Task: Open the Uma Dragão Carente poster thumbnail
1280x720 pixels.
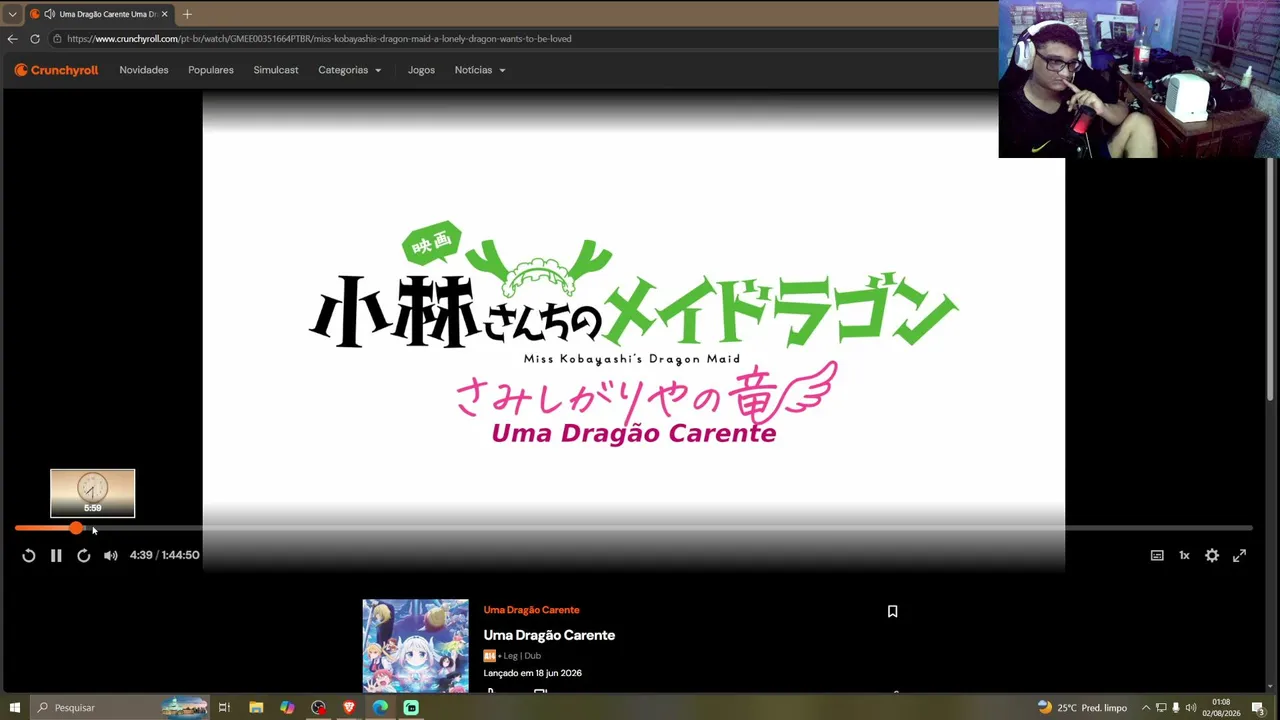Action: tap(415, 646)
